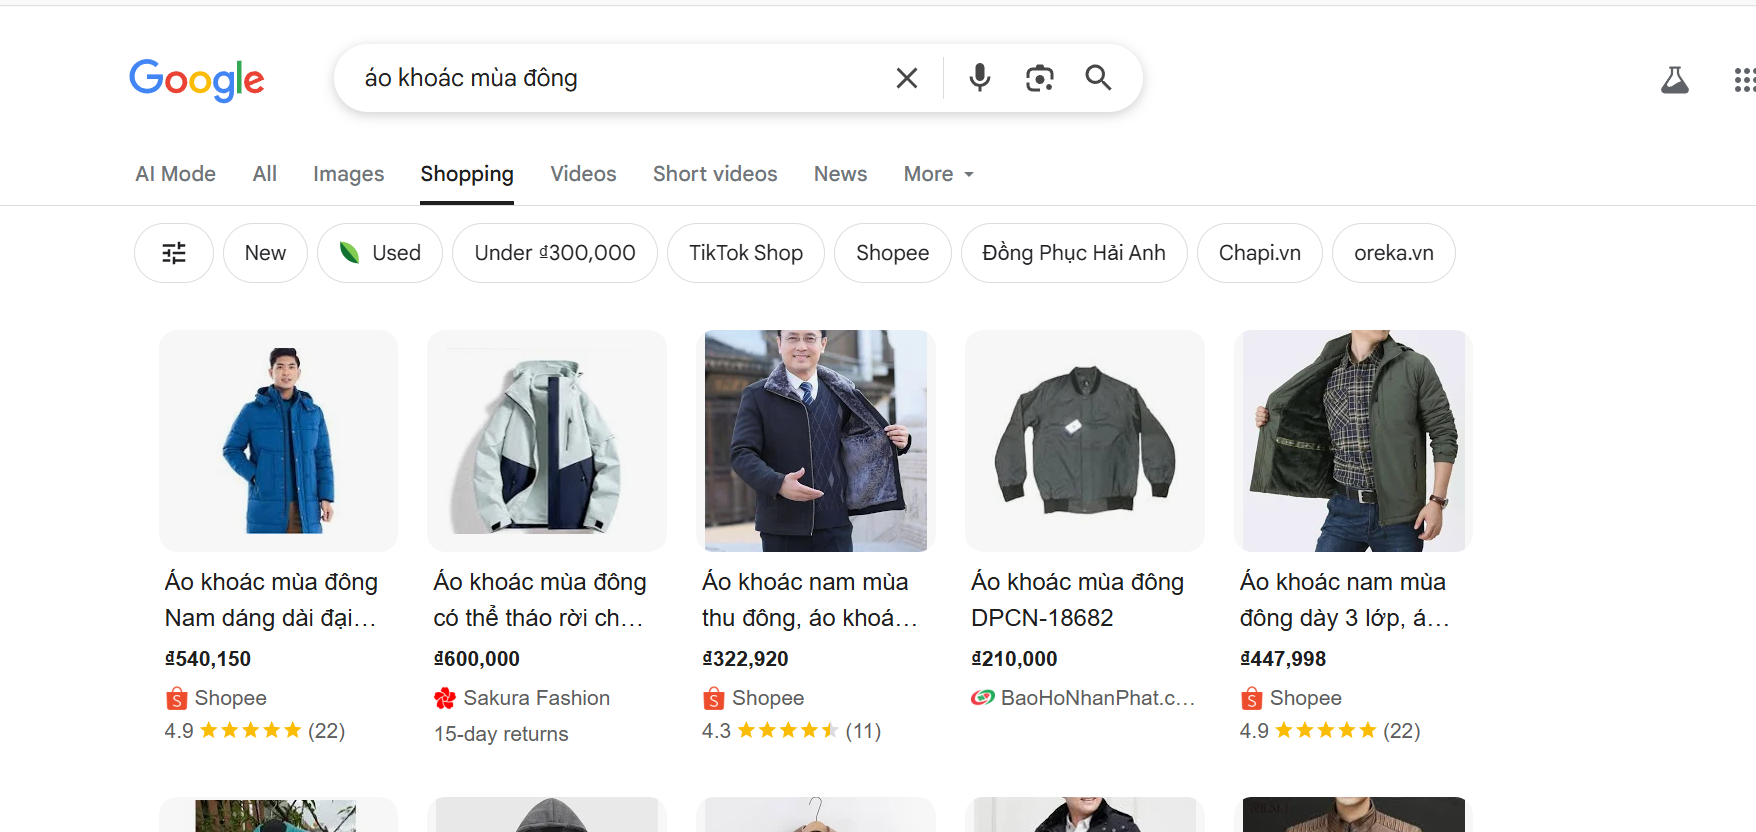
Task: Enable the Under ₫300,000 price filter
Action: coord(555,253)
